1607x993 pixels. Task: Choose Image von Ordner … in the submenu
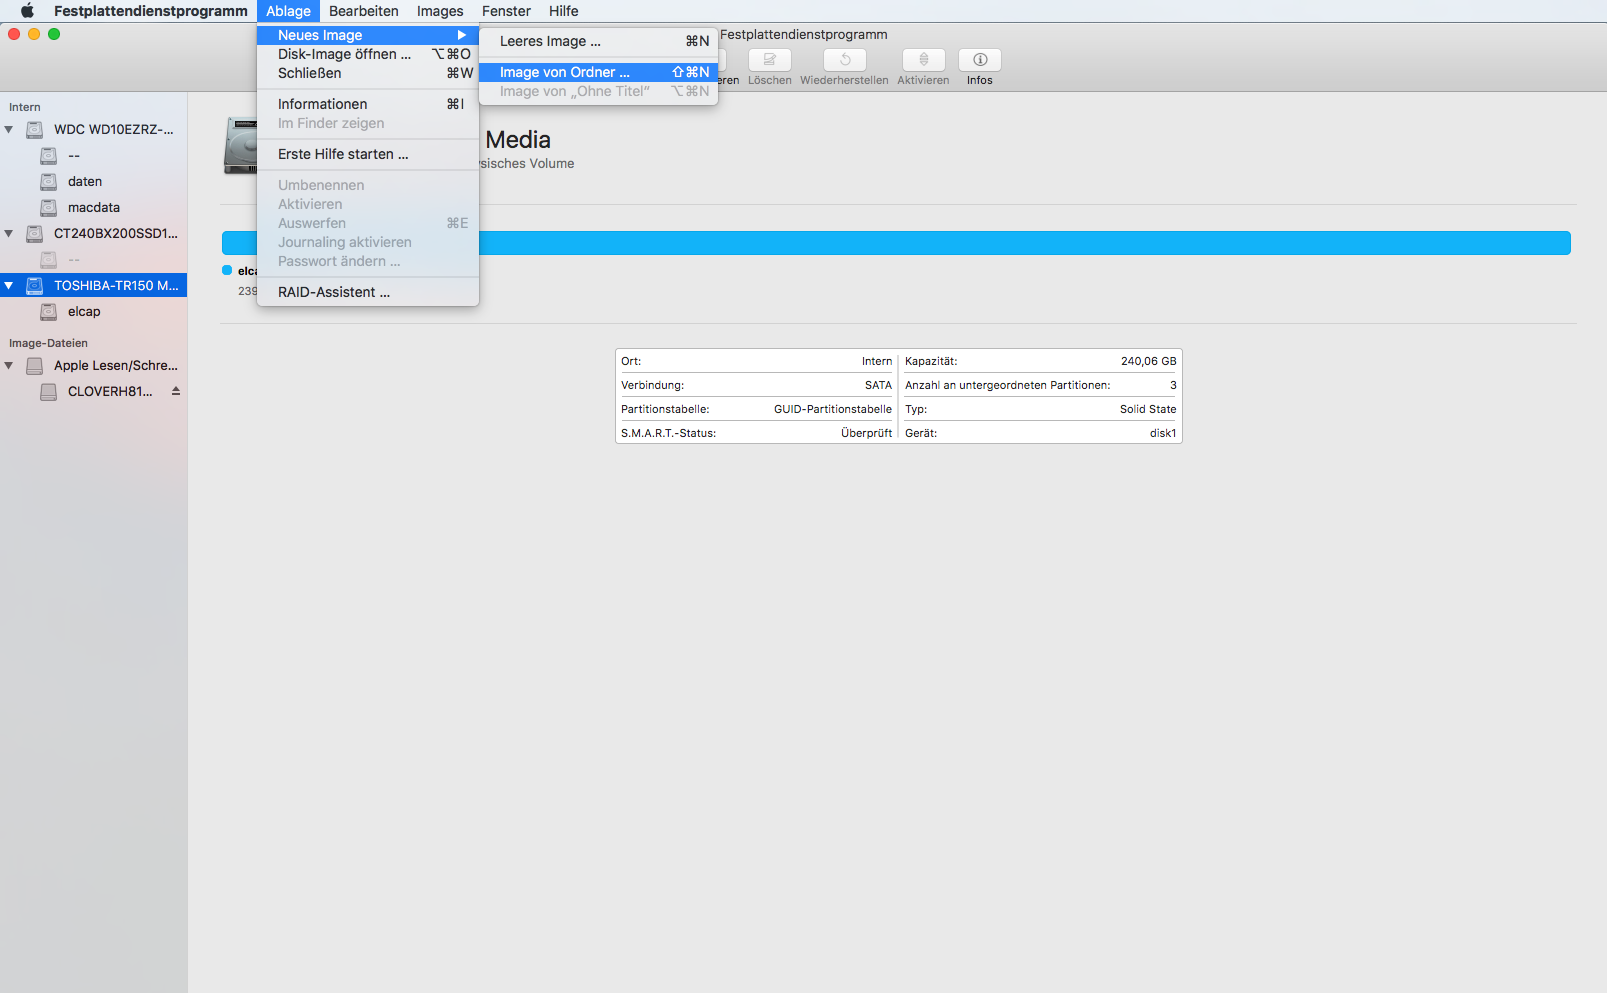point(598,72)
